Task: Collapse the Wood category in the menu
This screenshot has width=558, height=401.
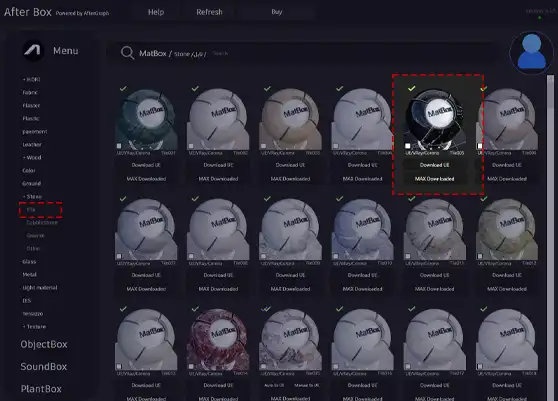Action: point(32,157)
